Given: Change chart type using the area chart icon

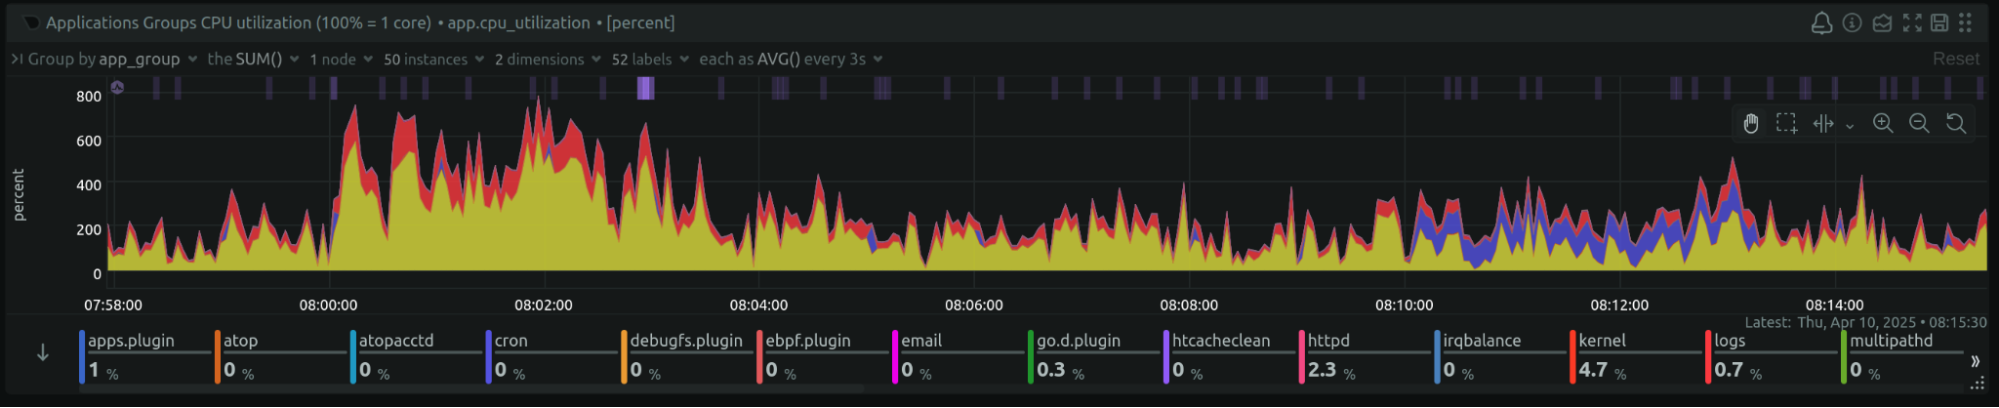Looking at the screenshot, I should tap(1882, 23).
